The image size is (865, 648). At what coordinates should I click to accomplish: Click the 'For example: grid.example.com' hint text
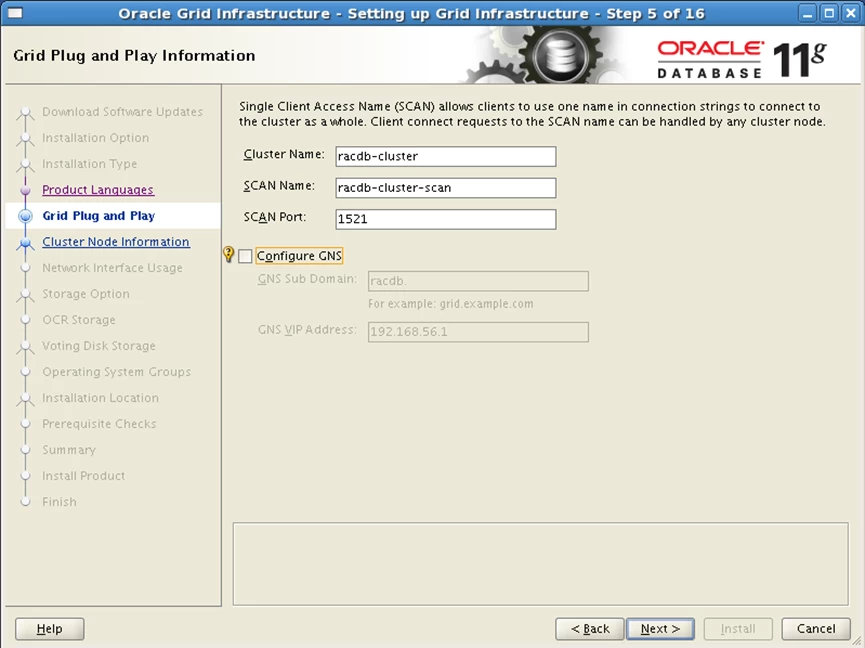coord(451,304)
